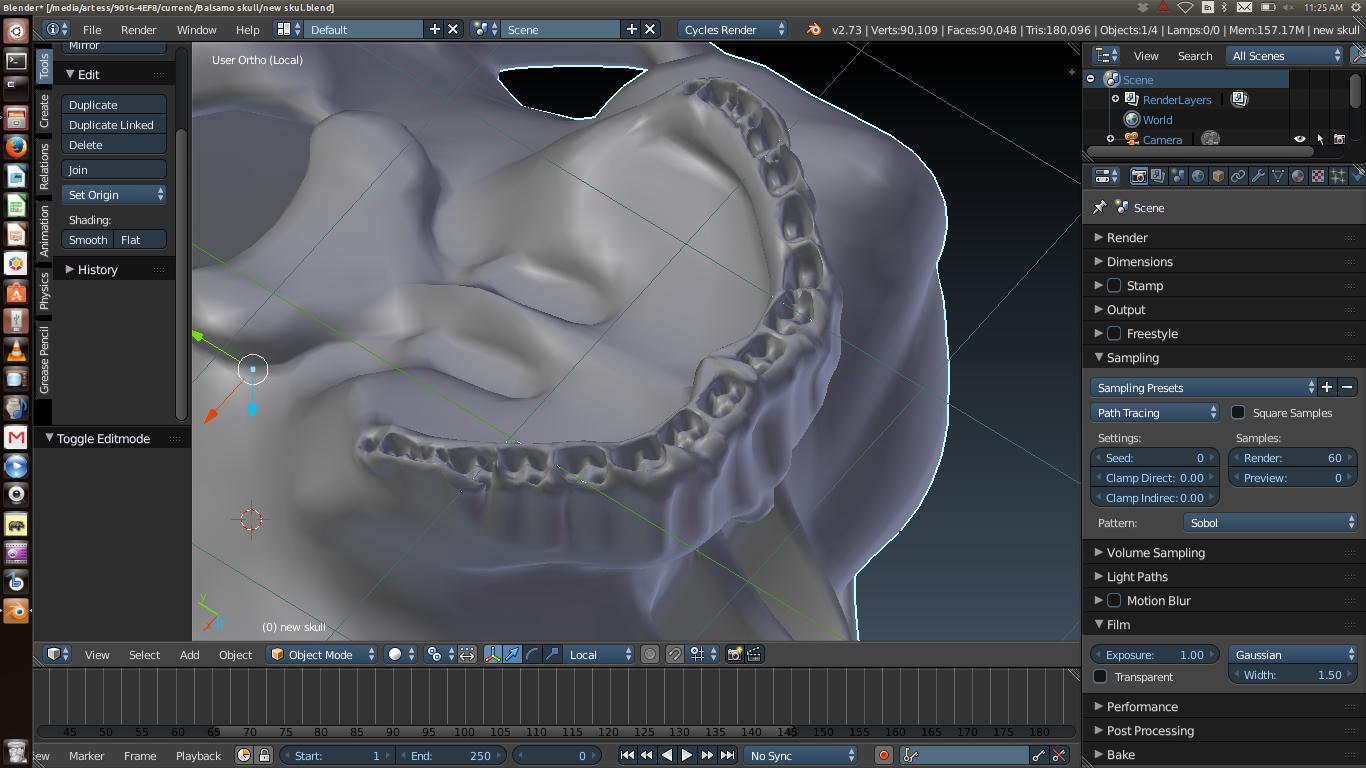Enable the Square Samples checkbox
This screenshot has width=1366, height=768.
click(x=1238, y=412)
